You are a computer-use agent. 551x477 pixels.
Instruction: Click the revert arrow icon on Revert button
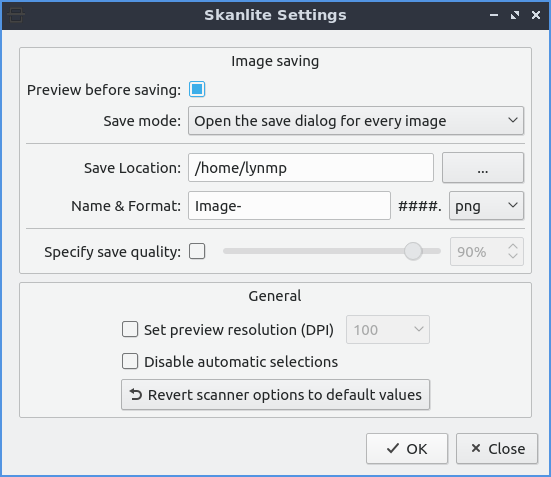[x=136, y=395]
